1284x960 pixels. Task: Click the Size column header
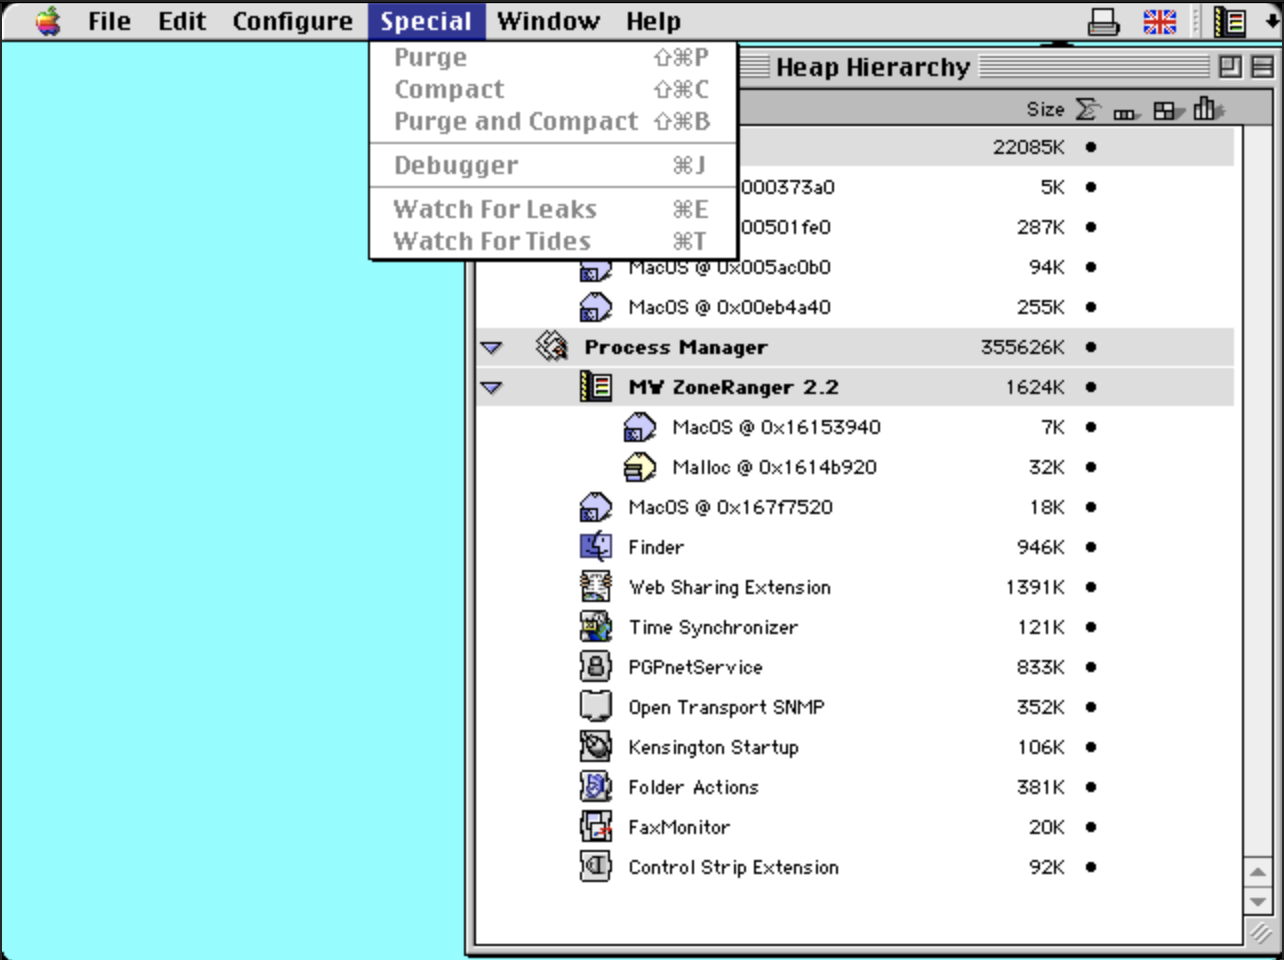[1045, 109]
